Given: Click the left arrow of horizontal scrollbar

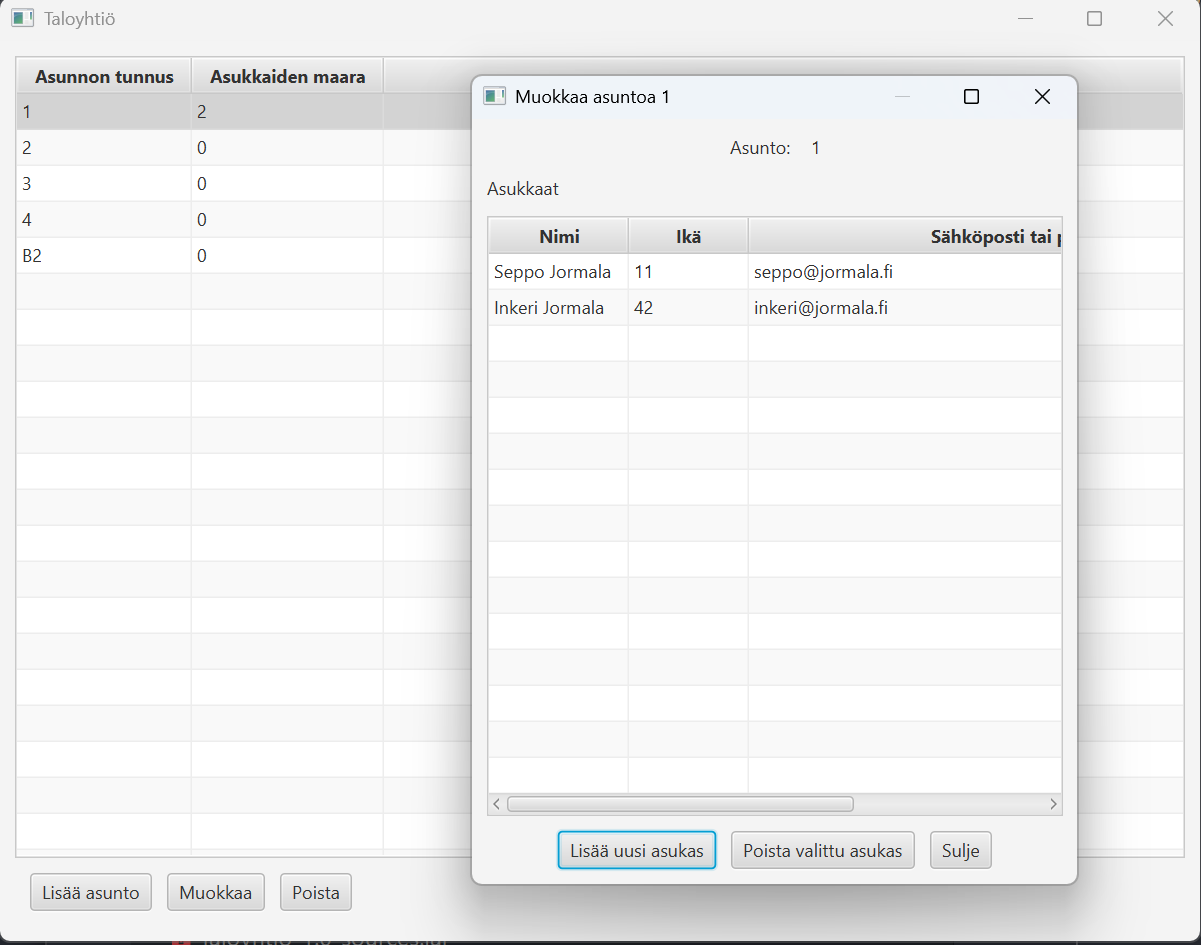Looking at the screenshot, I should 497,804.
